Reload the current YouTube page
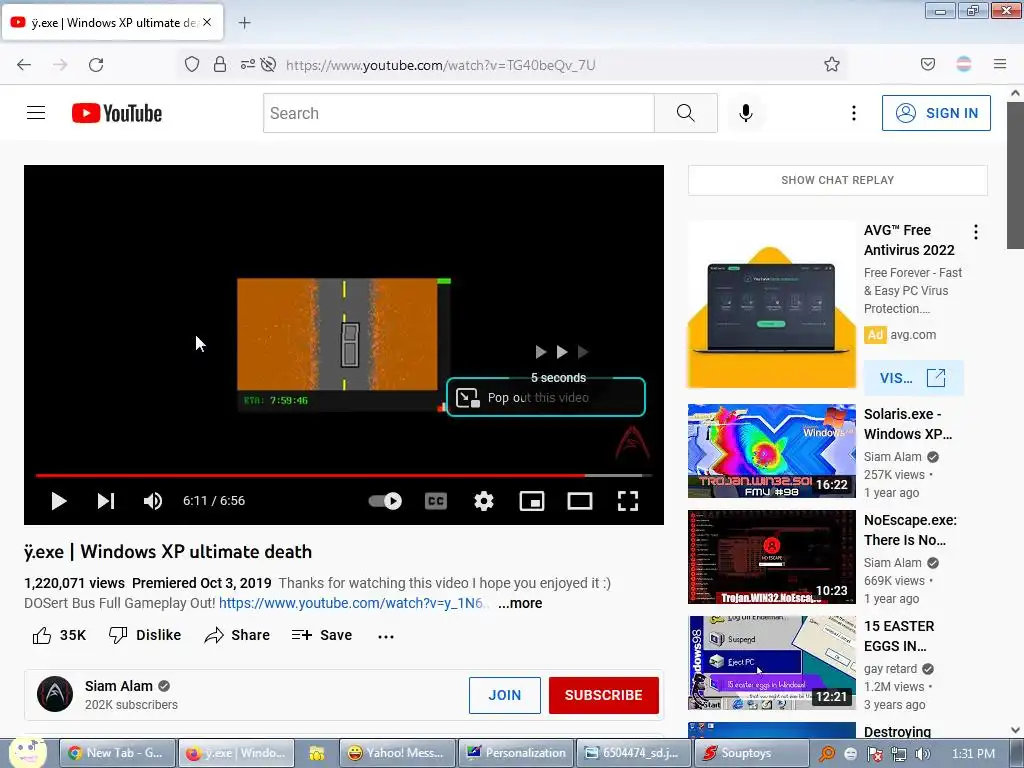Image resolution: width=1024 pixels, height=768 pixels. point(96,65)
